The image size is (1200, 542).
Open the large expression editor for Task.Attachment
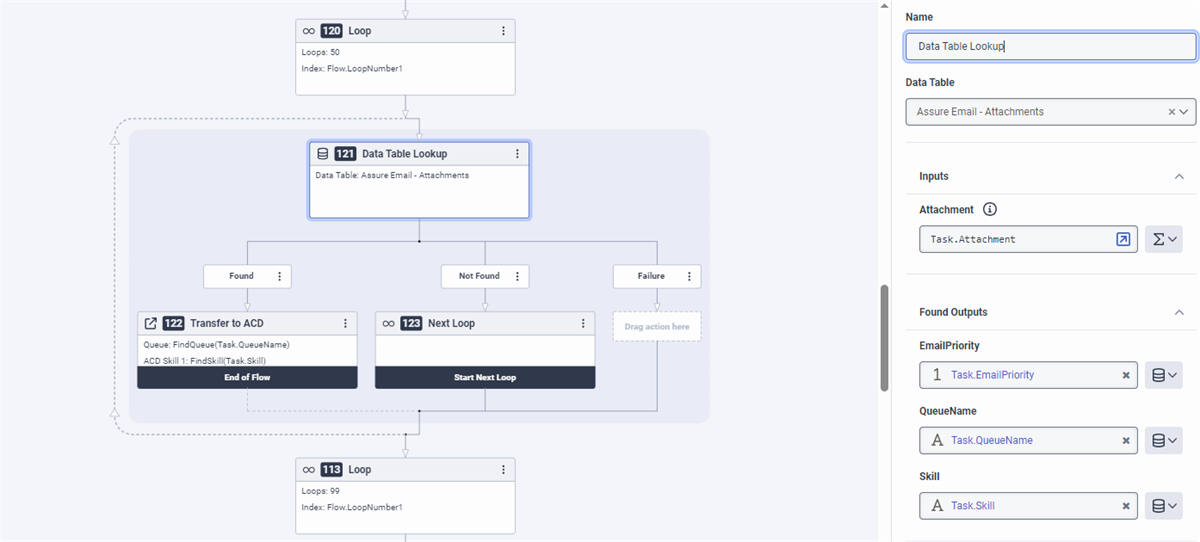[1123, 239]
